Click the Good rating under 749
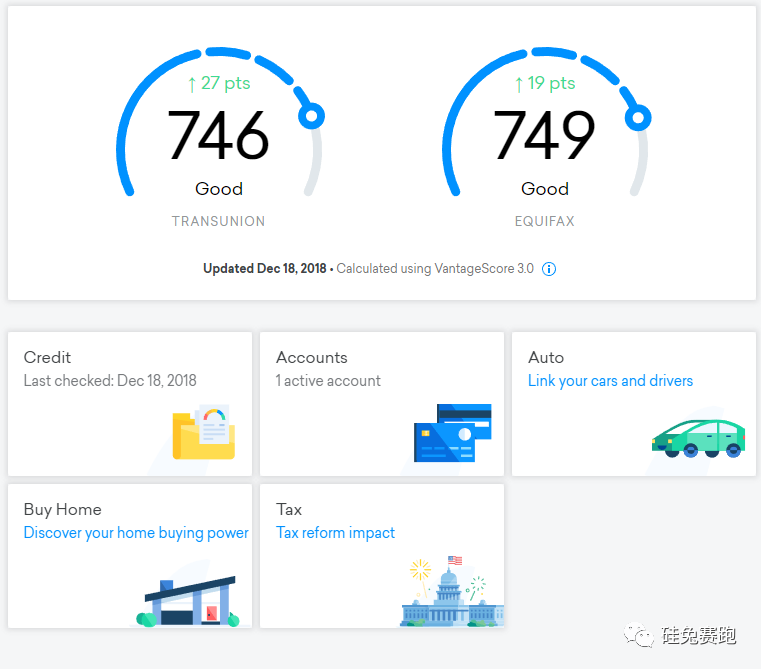The width and height of the screenshot is (761, 669). tap(545, 189)
